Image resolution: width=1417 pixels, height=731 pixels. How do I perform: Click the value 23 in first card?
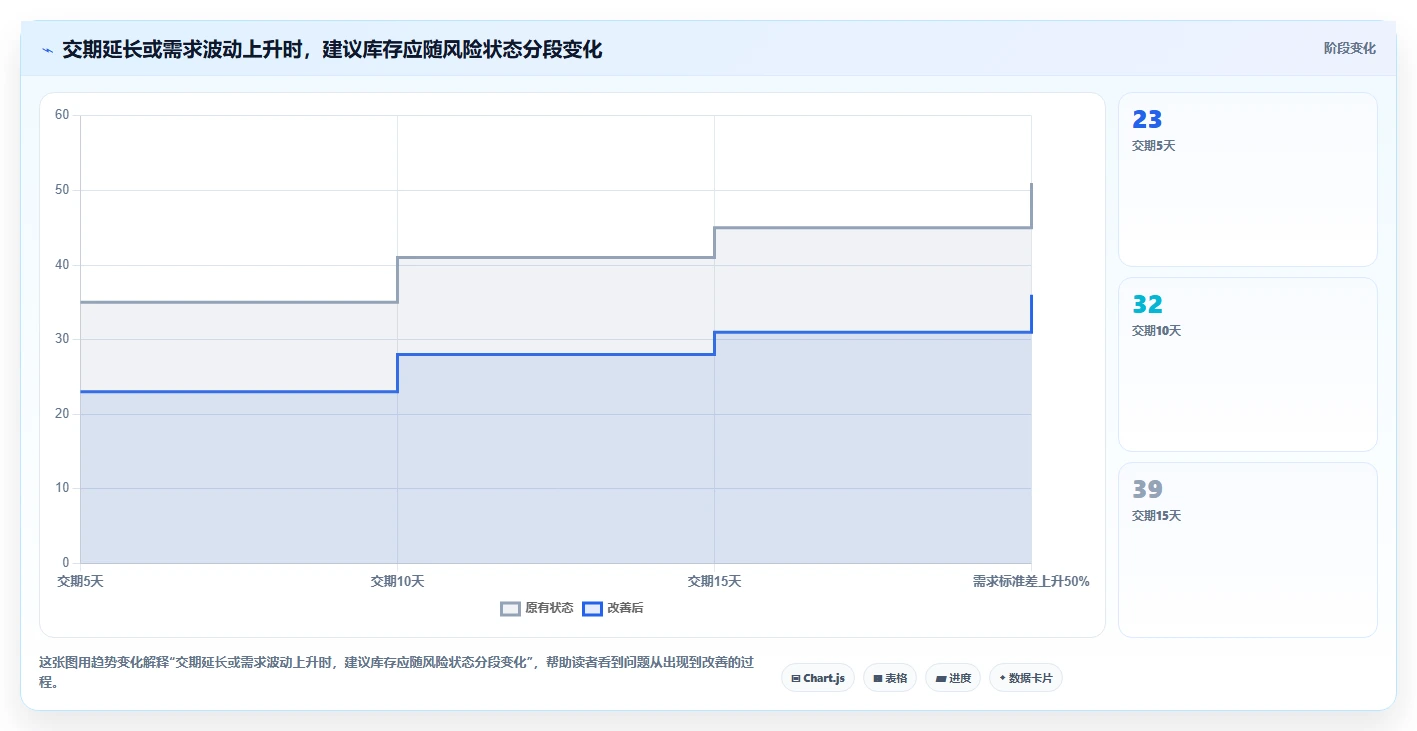pos(1147,120)
